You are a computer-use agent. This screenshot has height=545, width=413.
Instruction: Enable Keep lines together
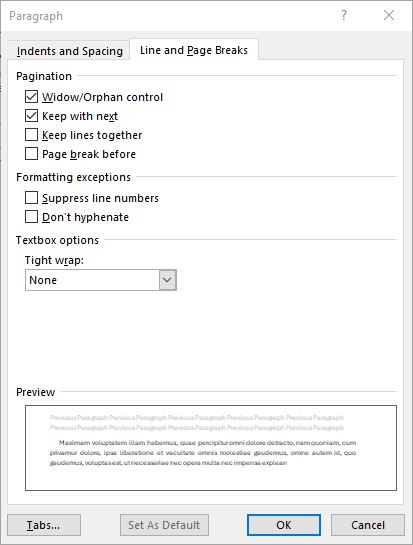point(31,135)
